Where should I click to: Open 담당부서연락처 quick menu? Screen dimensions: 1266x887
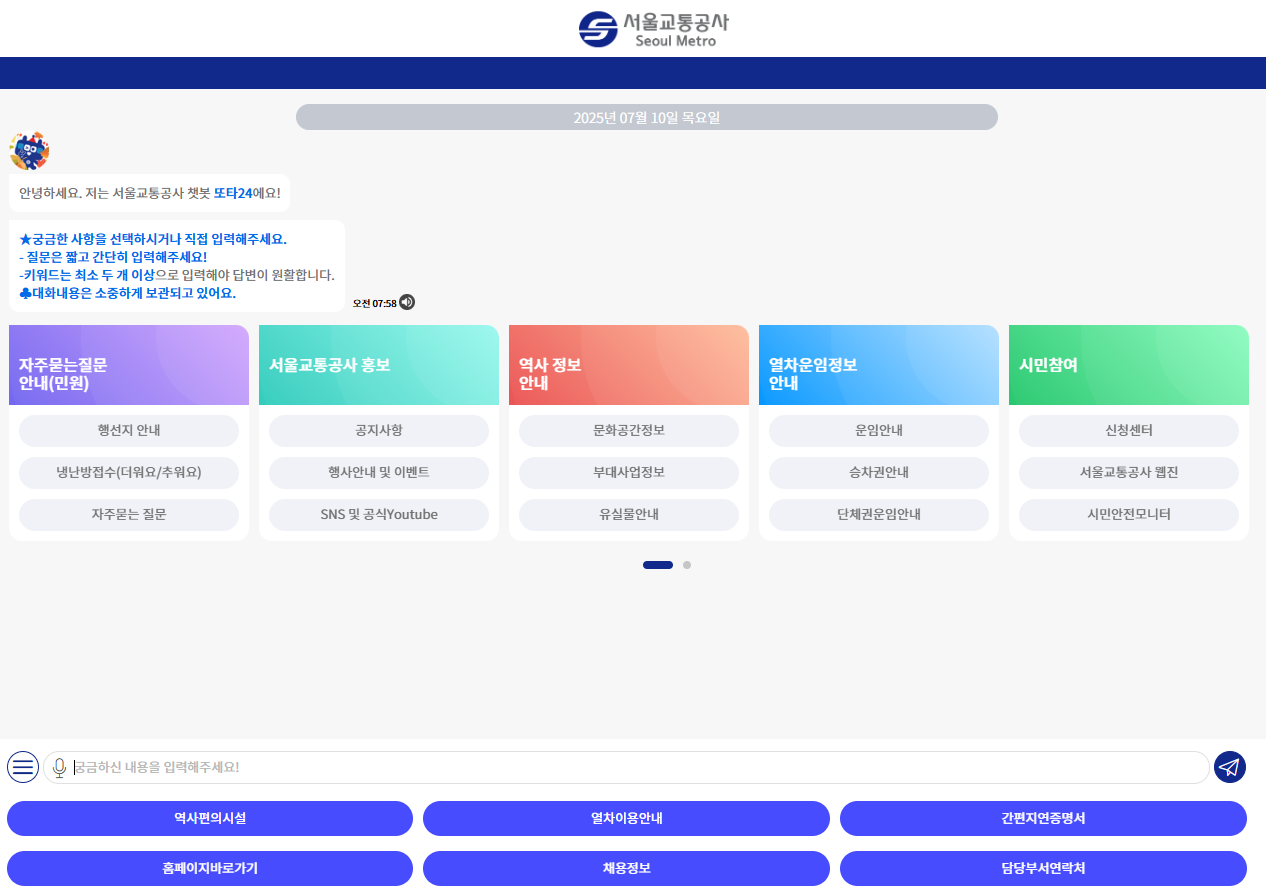1043,868
